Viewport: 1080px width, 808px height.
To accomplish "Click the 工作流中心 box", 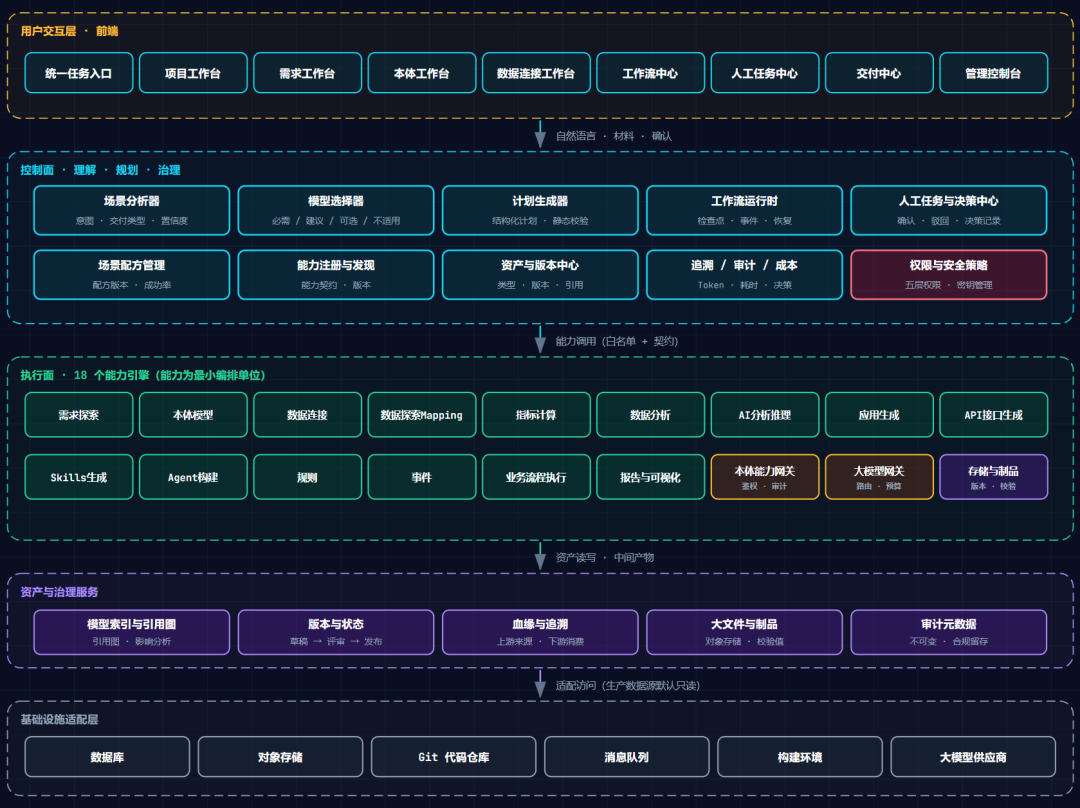I will [650, 73].
